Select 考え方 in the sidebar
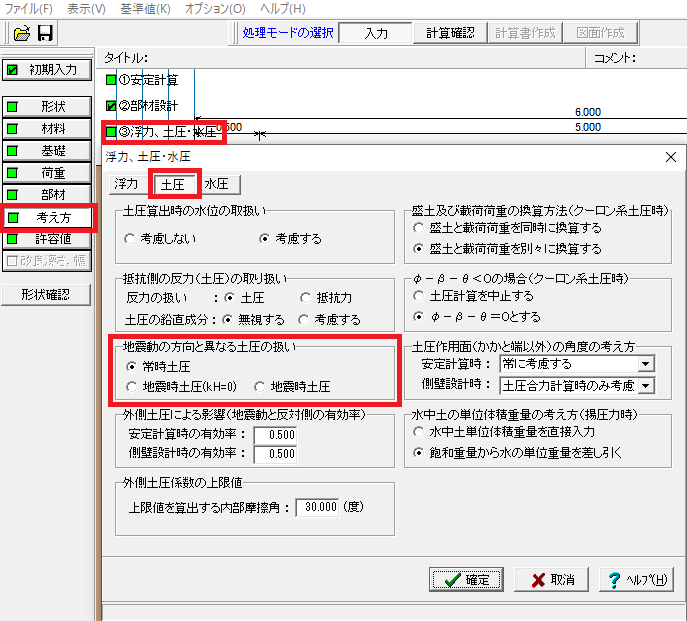Viewport: 687px width, 621px height. point(48,217)
